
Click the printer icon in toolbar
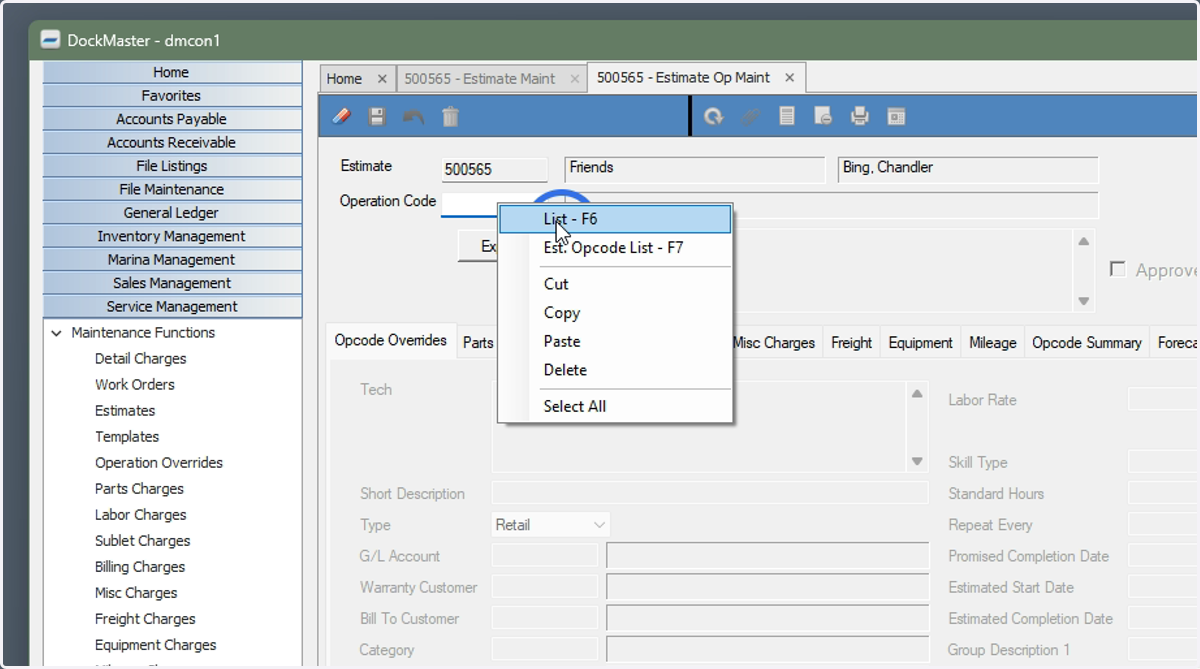pos(860,117)
